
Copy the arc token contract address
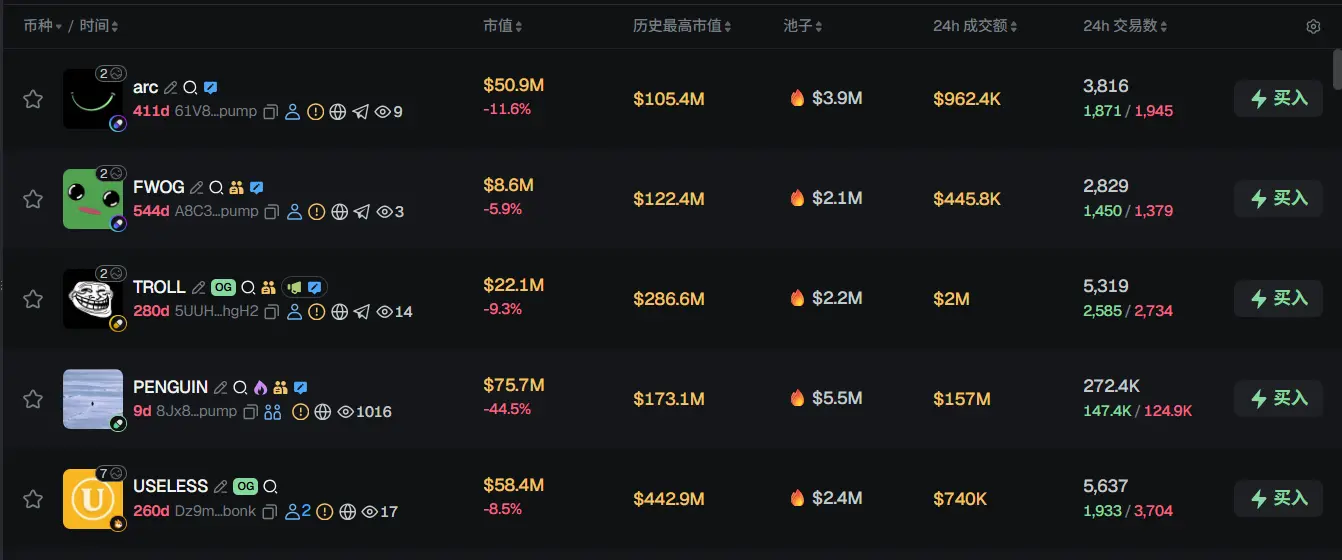[x=270, y=112]
